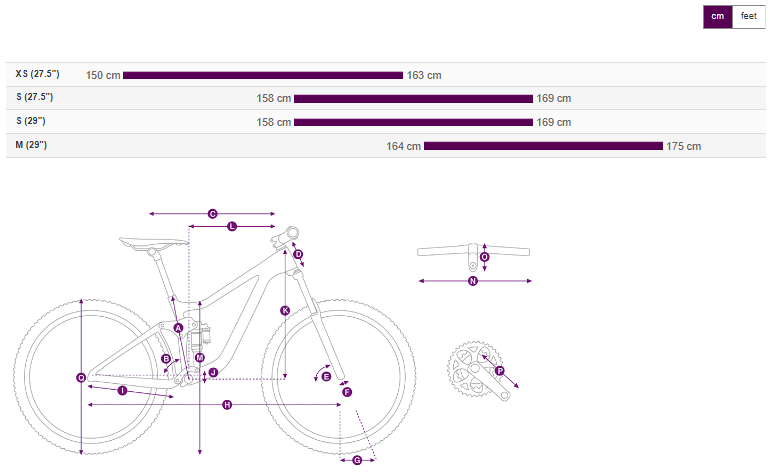Select the D marker near the stem
Viewport: 770px width, 472px height.
298,254
